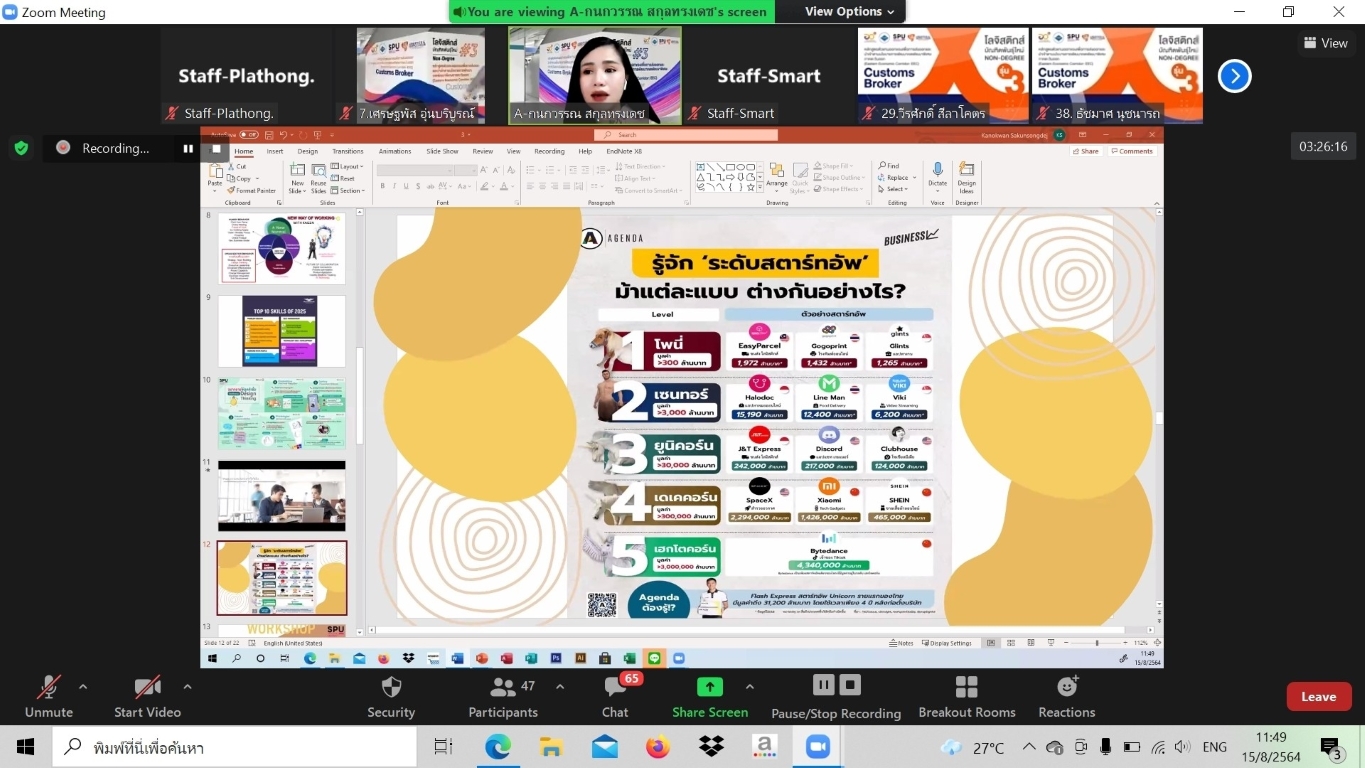Open Firefox from Windows taskbar

(657, 747)
